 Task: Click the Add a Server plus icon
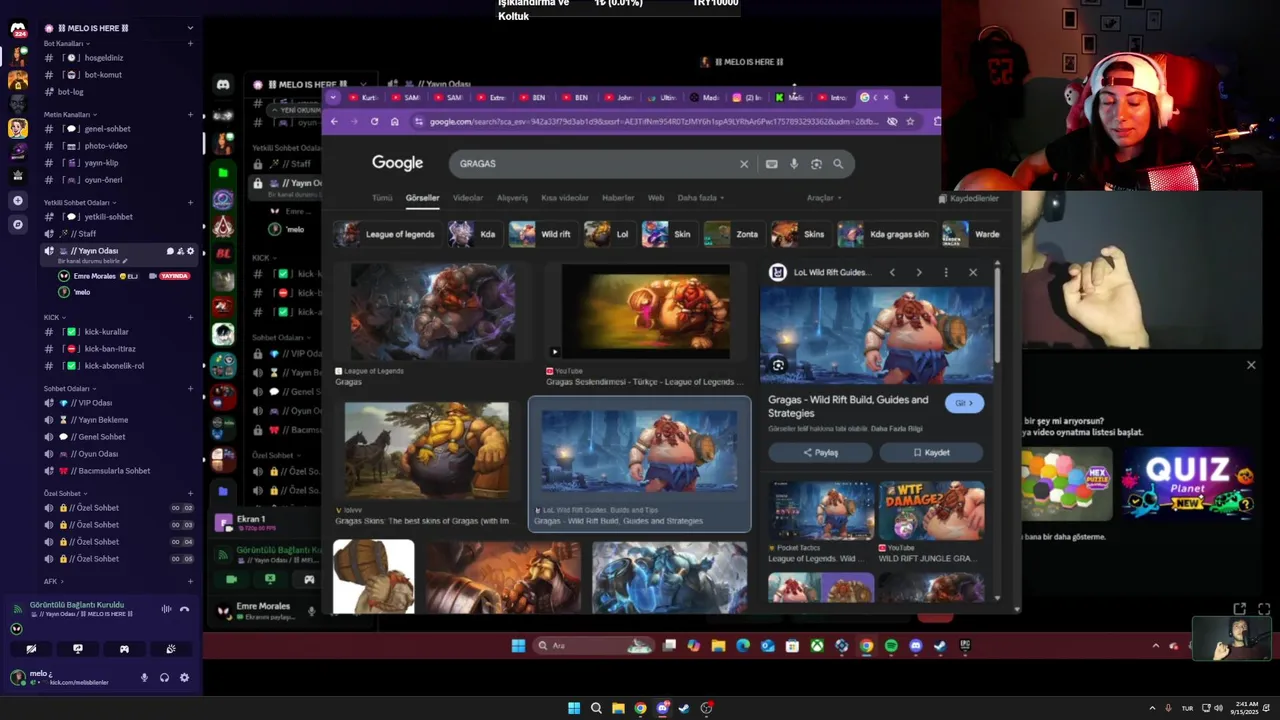(x=17, y=201)
